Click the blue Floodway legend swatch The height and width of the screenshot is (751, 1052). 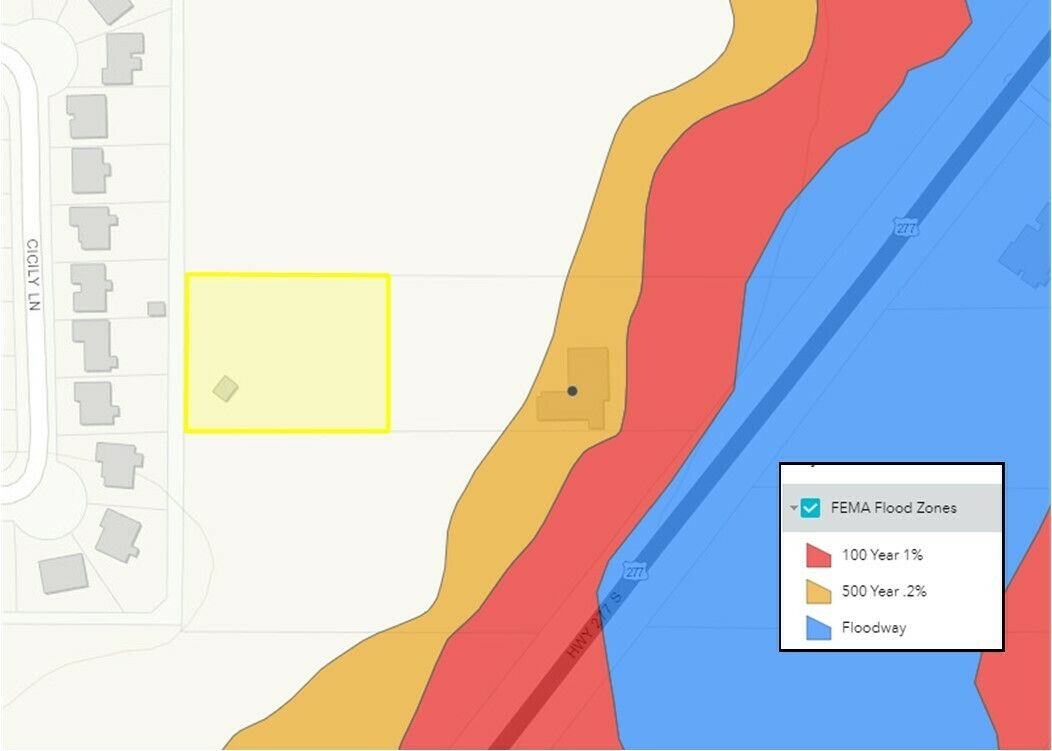click(x=819, y=628)
